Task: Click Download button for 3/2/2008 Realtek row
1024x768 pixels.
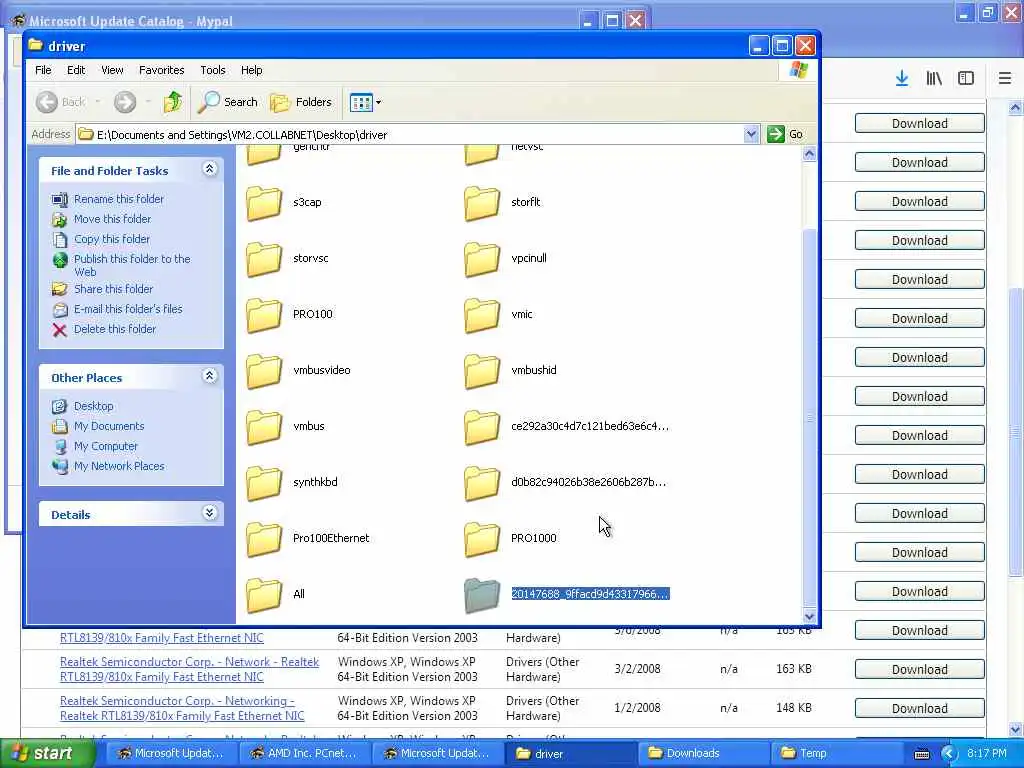Action: pos(920,669)
